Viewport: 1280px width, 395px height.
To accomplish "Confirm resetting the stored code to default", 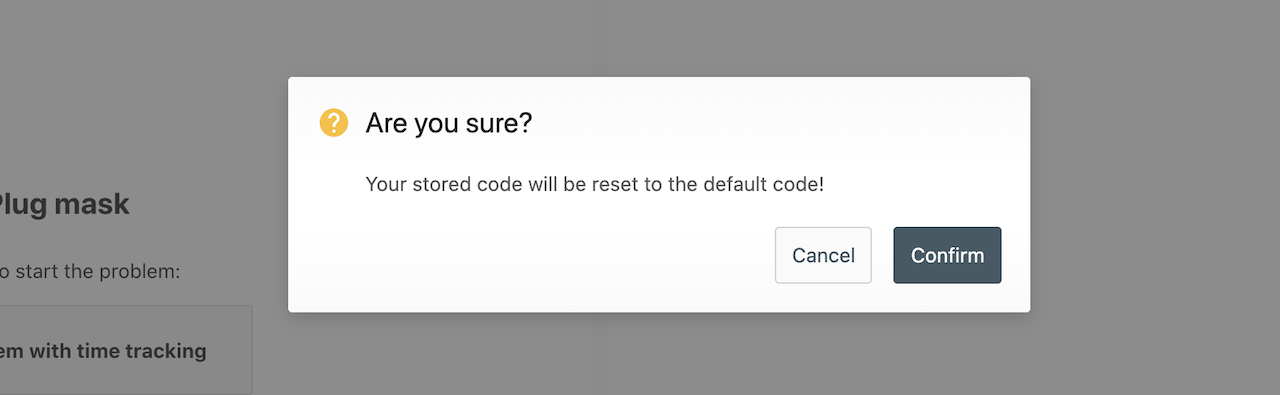I will coord(947,255).
